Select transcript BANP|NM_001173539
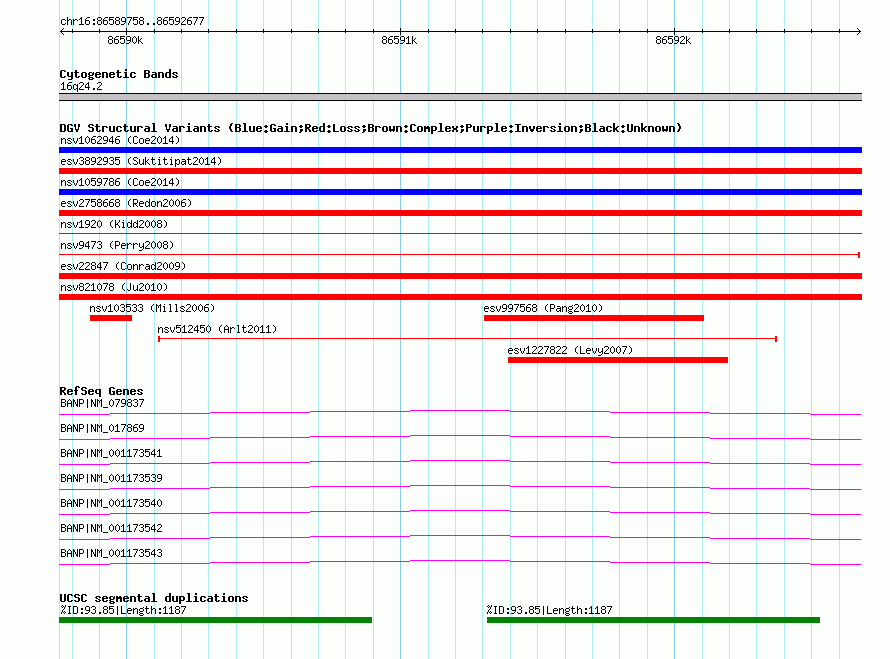The height and width of the screenshot is (659, 890). [111, 478]
